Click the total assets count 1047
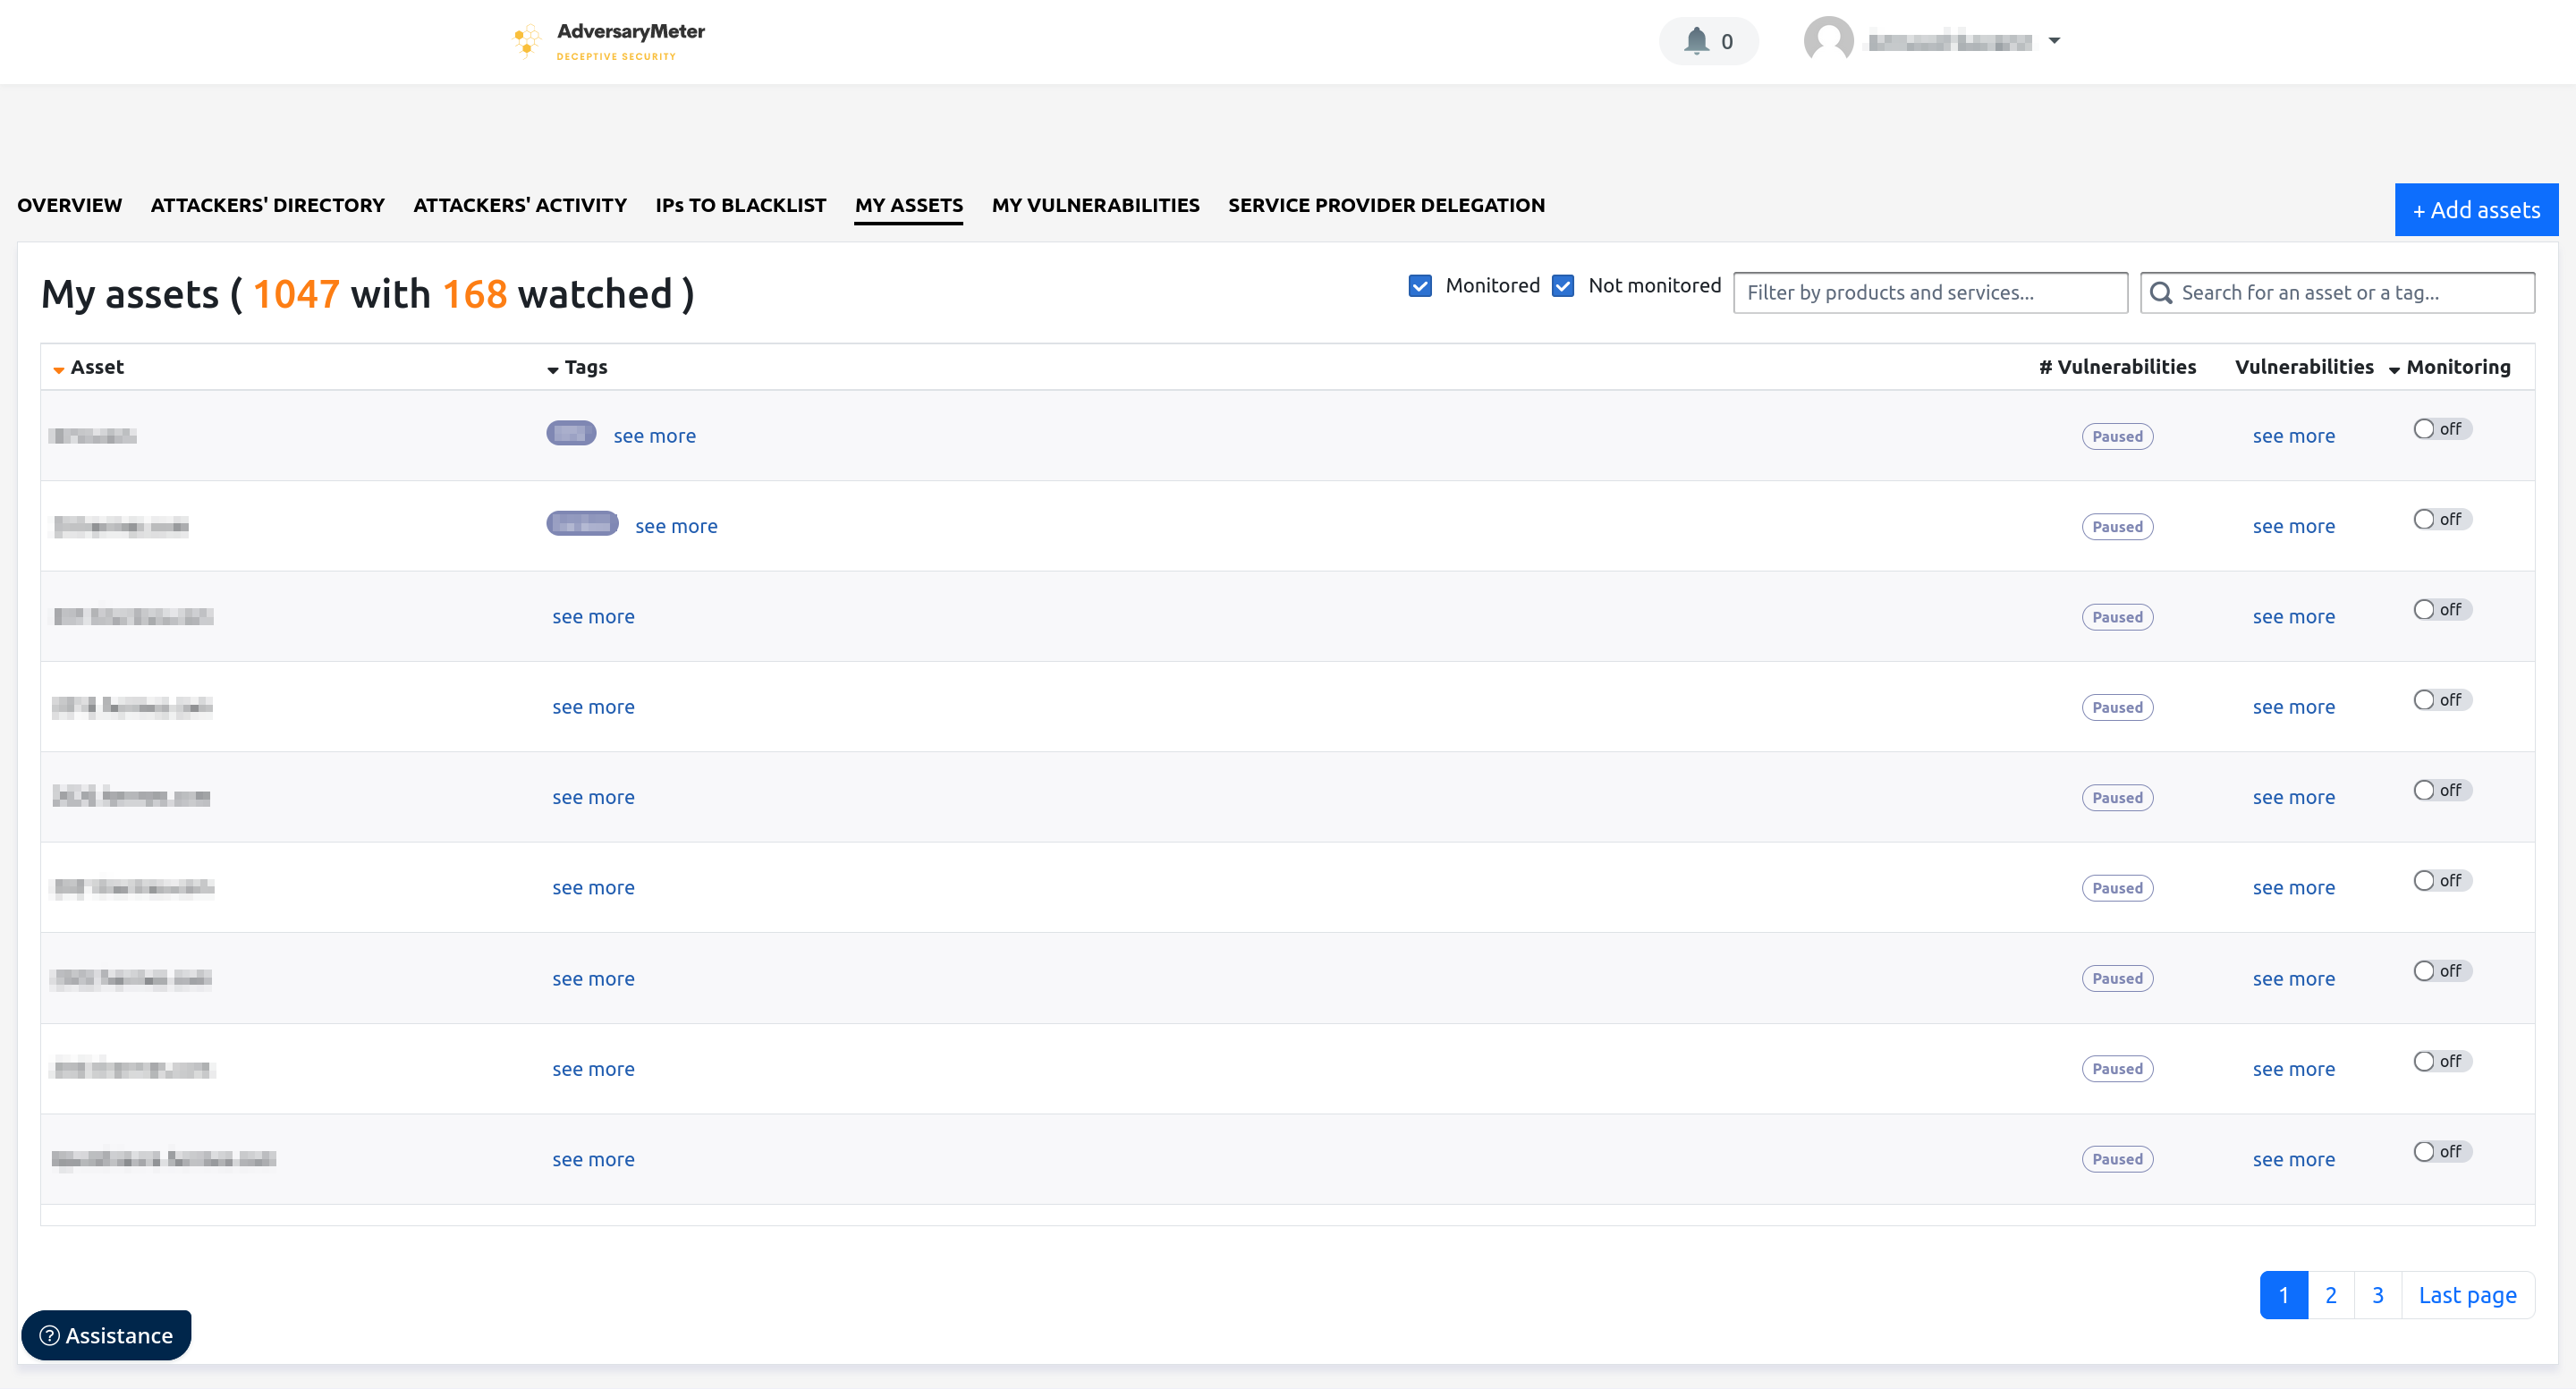Viewport: 2576px width, 1389px height. pyautogui.click(x=296, y=294)
